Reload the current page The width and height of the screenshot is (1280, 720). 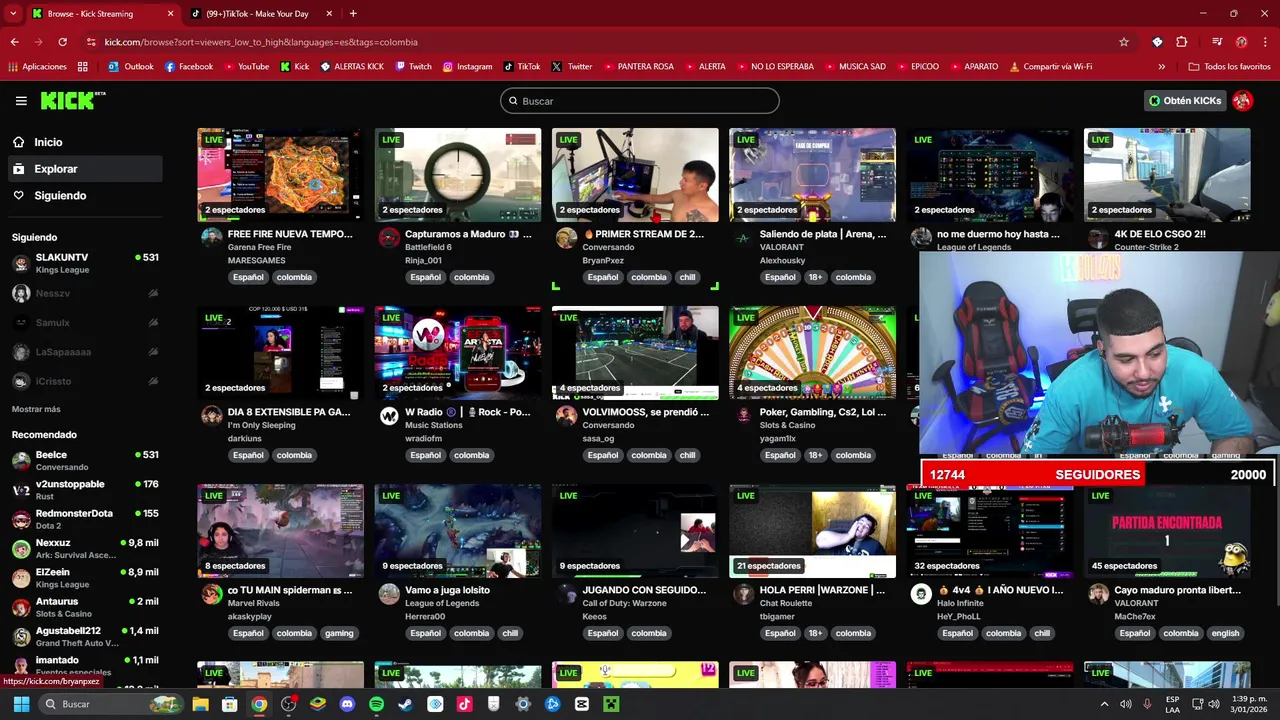(x=62, y=42)
